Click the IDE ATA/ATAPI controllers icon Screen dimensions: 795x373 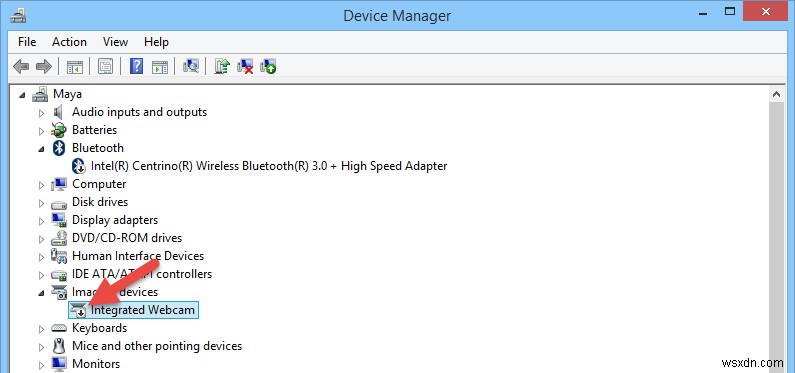(x=59, y=275)
